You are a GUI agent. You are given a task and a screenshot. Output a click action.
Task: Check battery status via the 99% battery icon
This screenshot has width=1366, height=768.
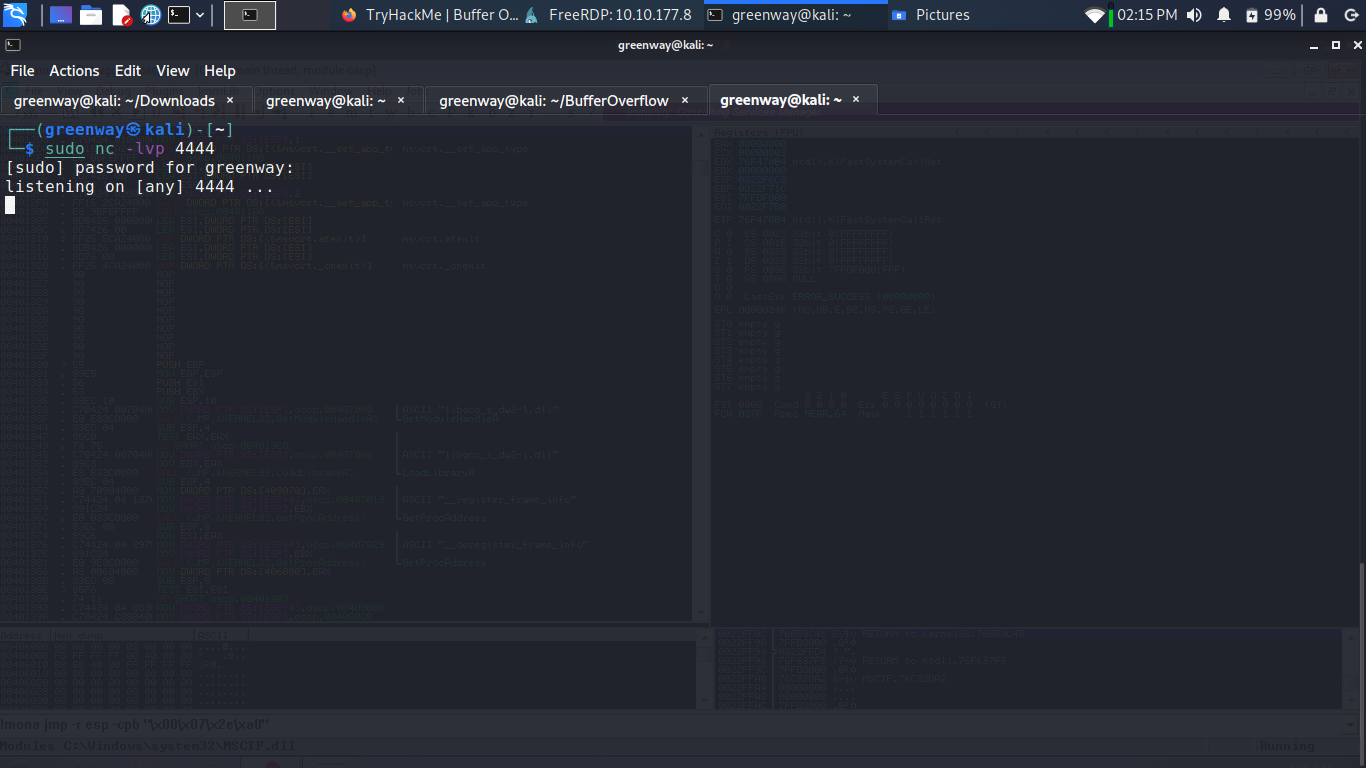(x=1264, y=15)
